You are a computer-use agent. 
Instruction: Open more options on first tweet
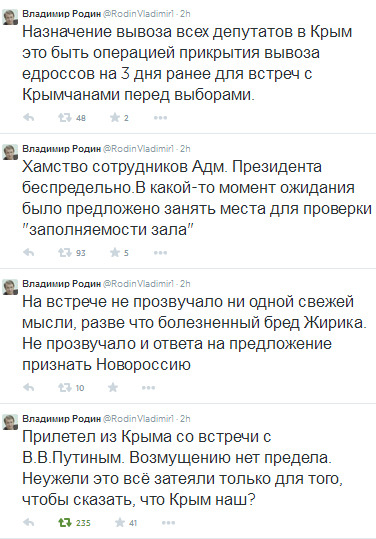point(161,118)
